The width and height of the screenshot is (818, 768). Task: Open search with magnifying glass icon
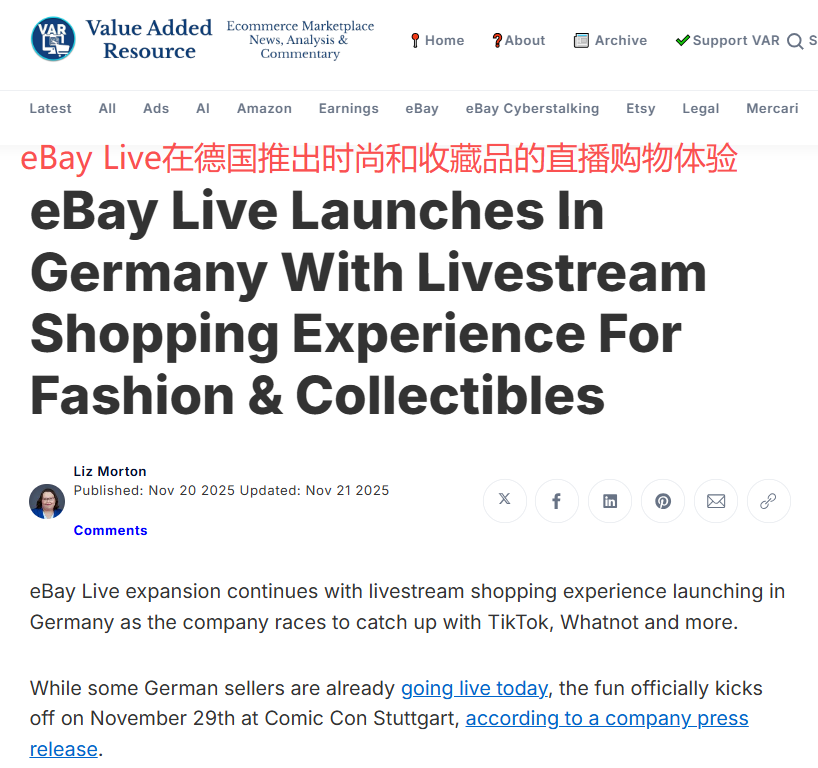(x=795, y=41)
